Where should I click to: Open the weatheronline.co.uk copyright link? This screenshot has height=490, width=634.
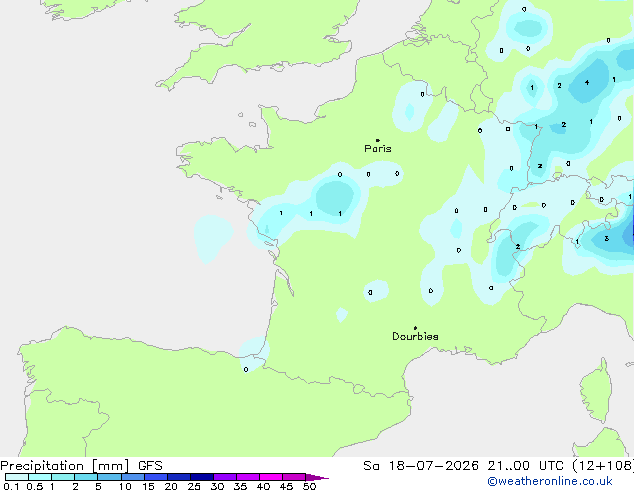click(550, 481)
